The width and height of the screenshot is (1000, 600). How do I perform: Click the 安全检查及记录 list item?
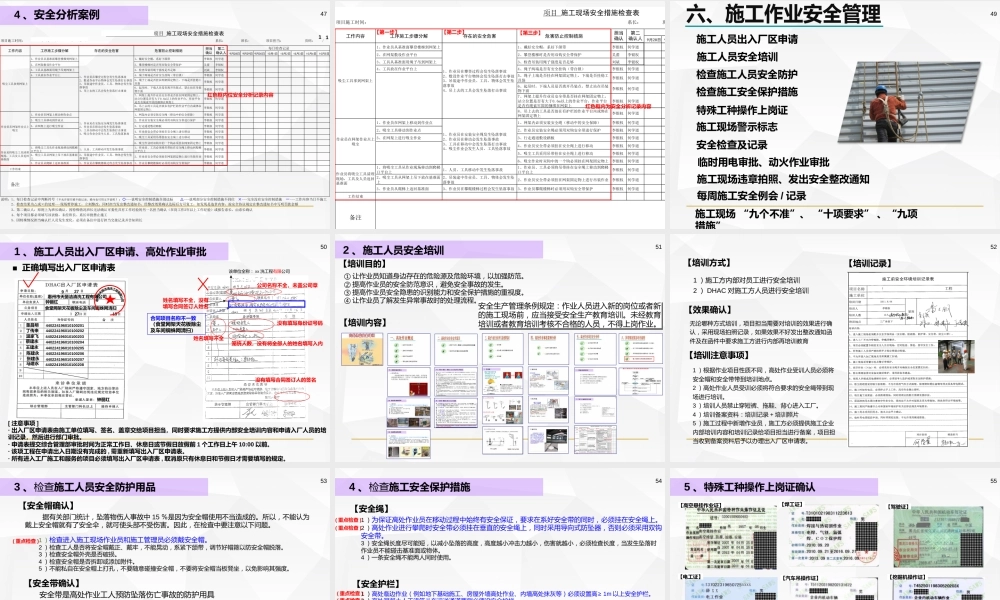732,145
